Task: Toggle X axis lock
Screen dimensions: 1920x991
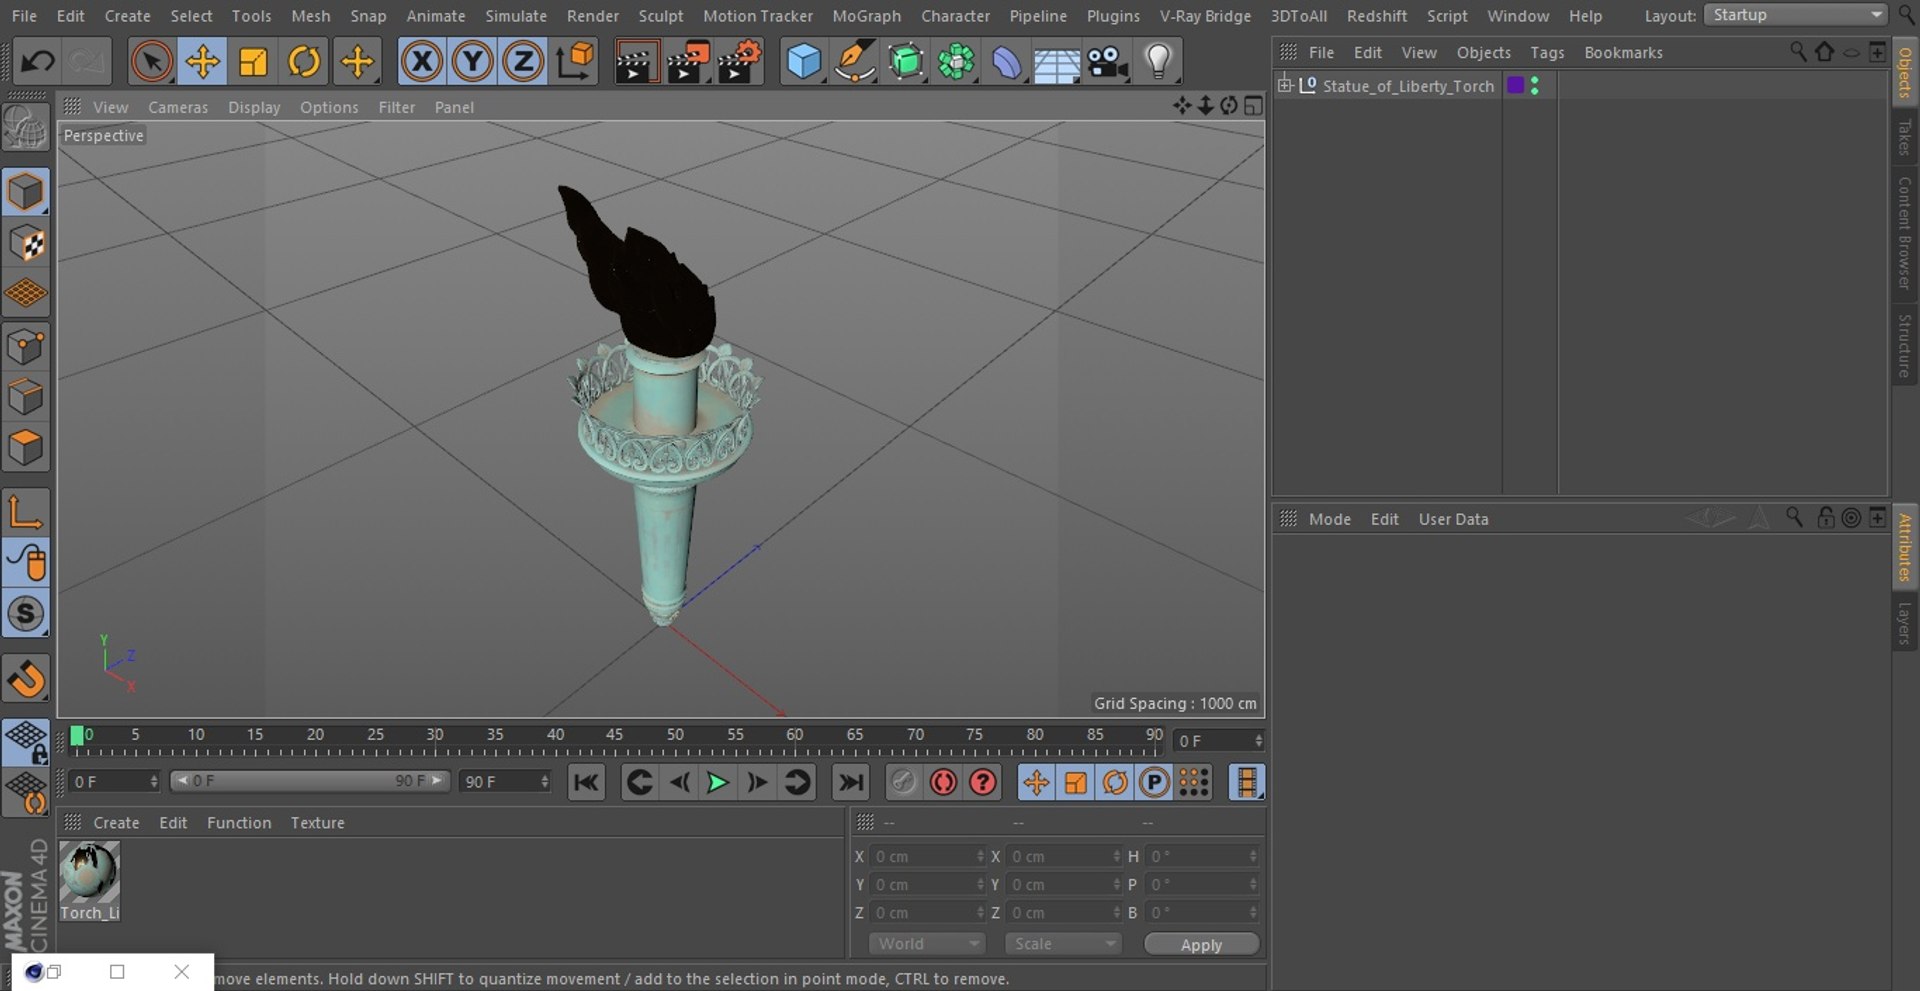Action: pyautogui.click(x=422, y=62)
